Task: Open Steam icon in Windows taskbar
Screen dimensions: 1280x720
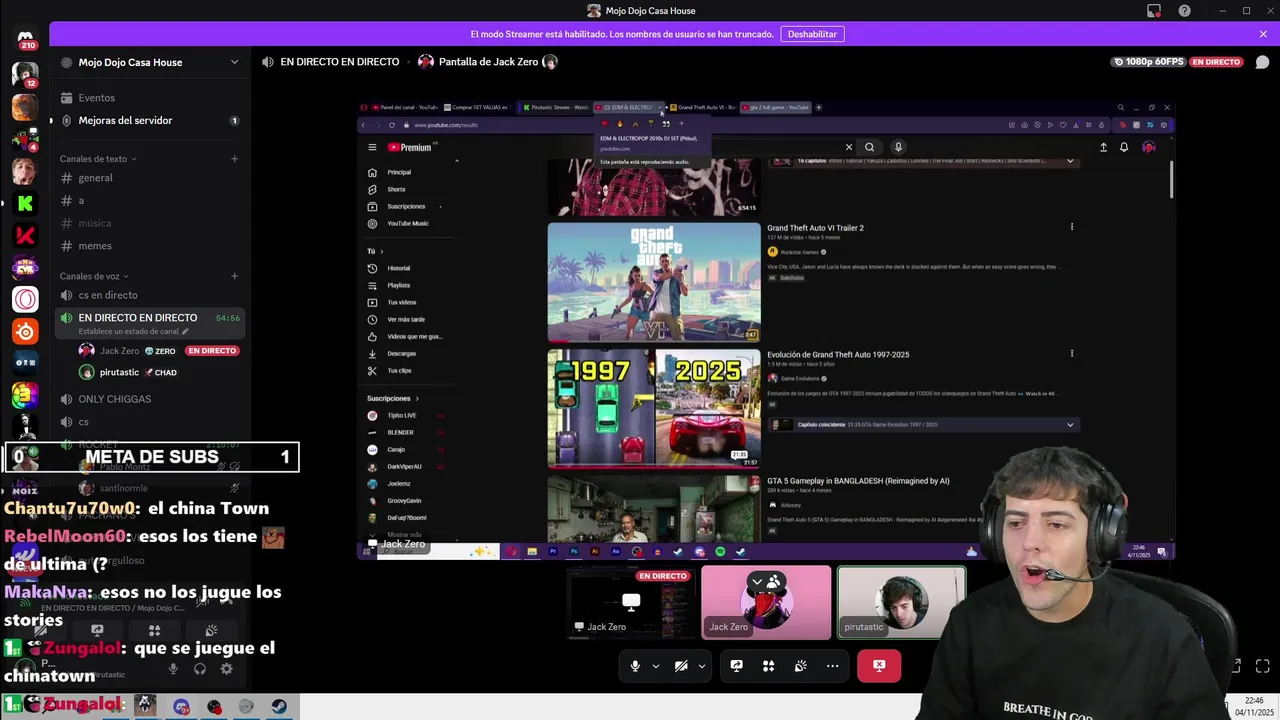Action: [279, 706]
